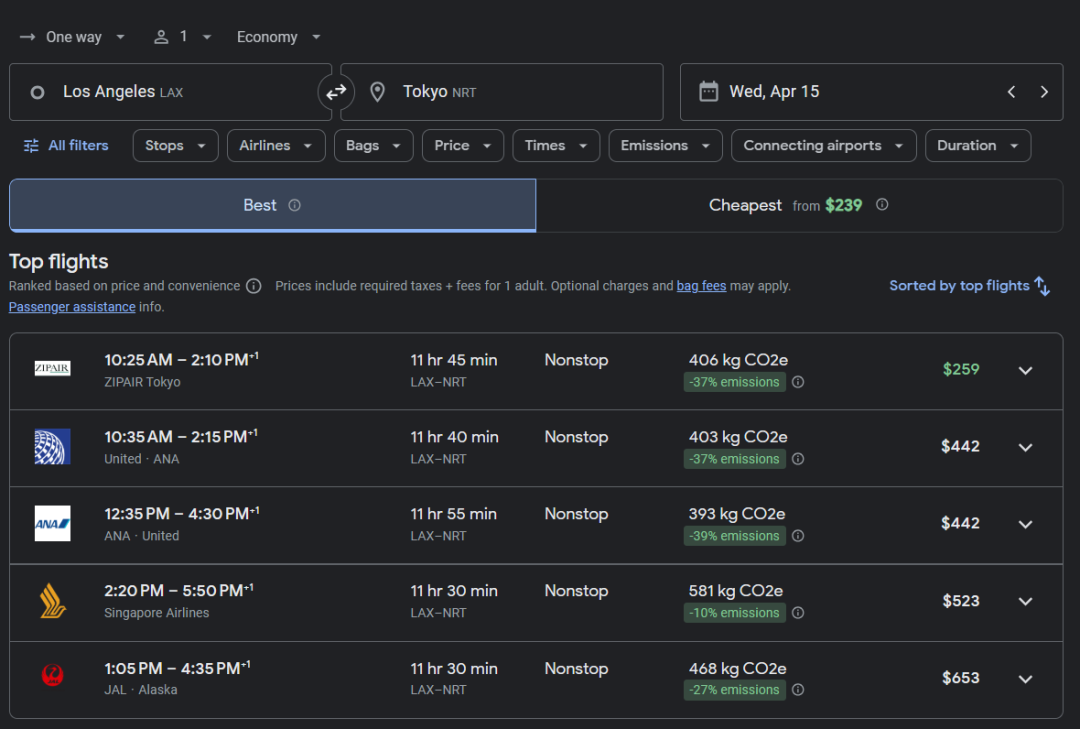Image resolution: width=1080 pixels, height=729 pixels.
Task: Click info icon after price and convenience text
Action: click(x=254, y=286)
